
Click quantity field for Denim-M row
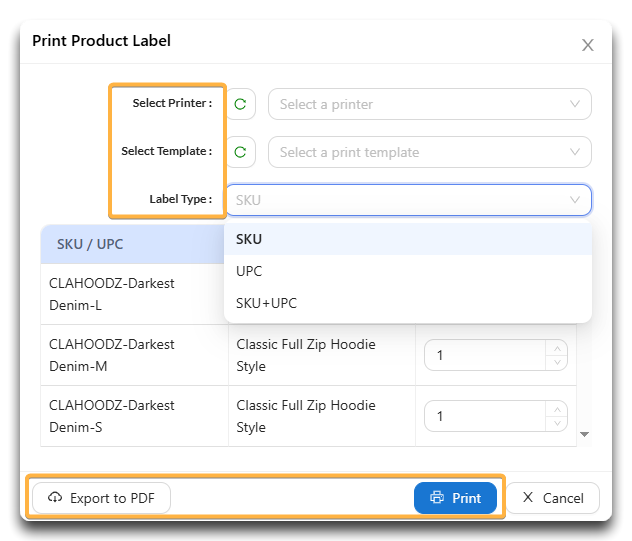485,355
